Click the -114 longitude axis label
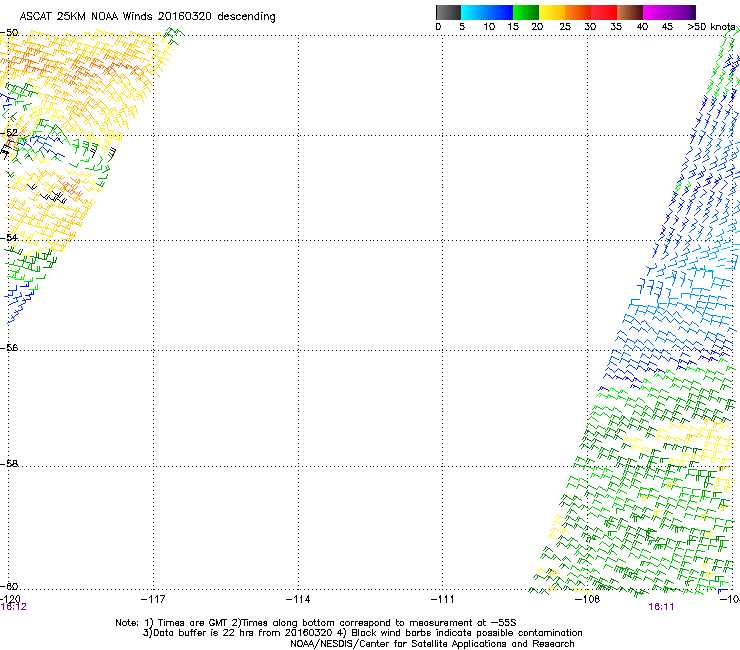Screen dimensions: 740x650 (298, 599)
